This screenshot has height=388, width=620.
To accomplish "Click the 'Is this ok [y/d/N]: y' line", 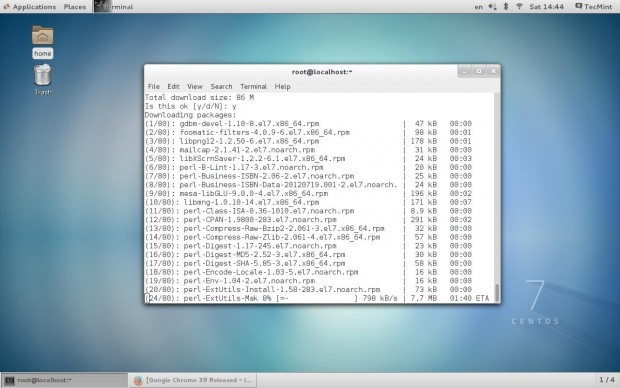I will pos(191,106).
